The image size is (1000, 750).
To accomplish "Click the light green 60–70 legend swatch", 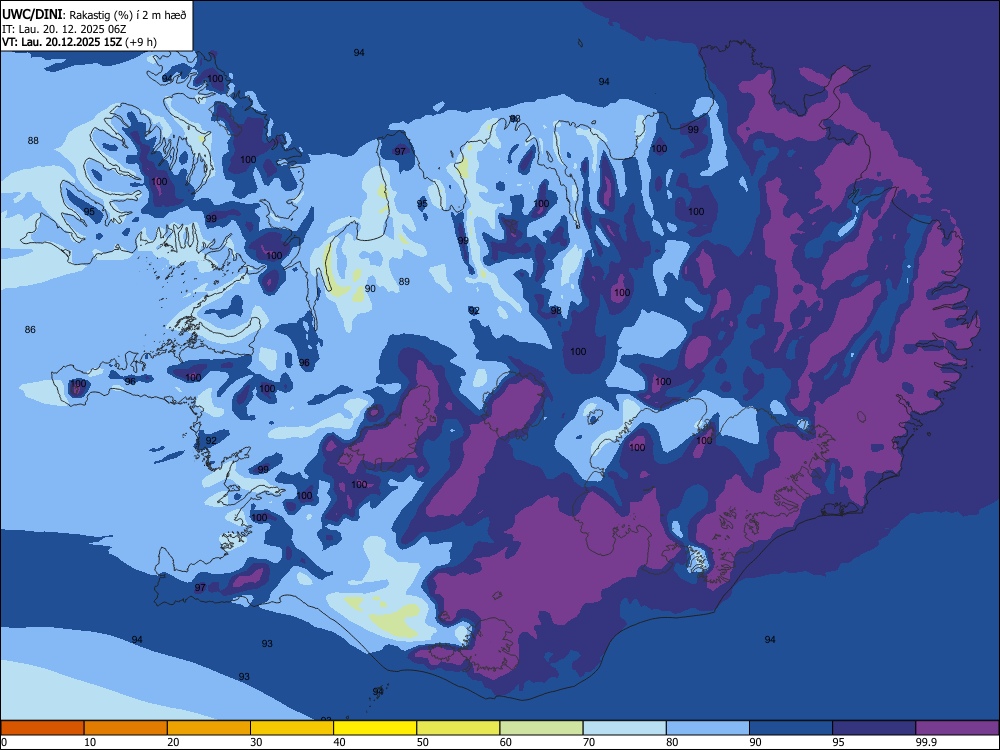I will click(541, 728).
